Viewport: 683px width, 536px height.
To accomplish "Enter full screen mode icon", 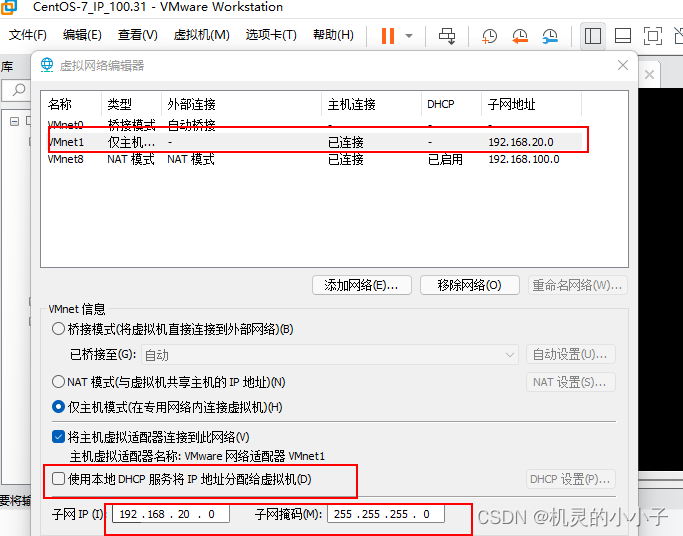I will coord(653,36).
